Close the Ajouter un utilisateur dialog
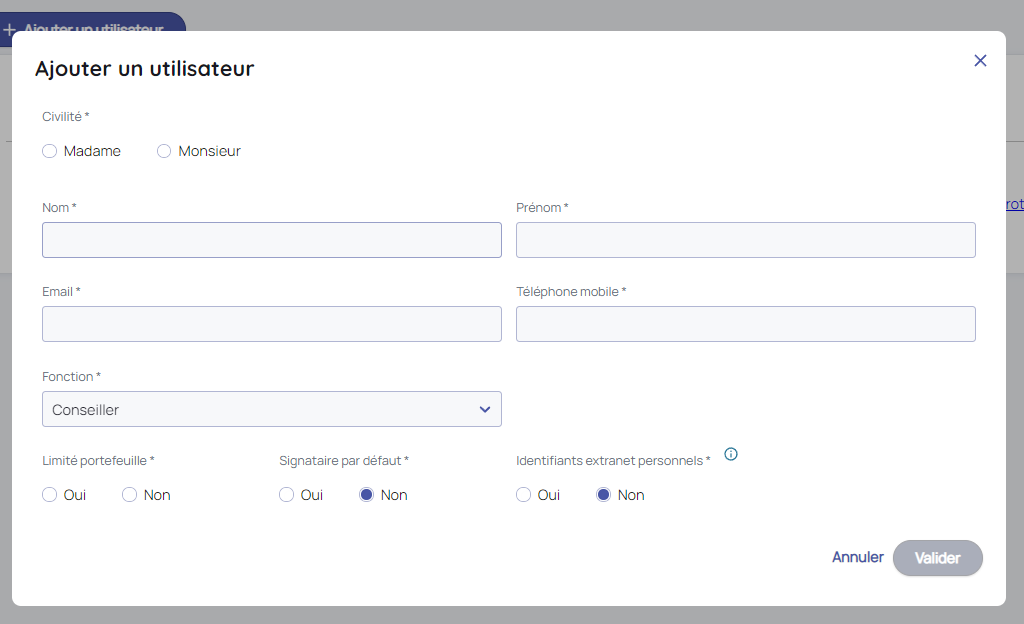This screenshot has width=1024, height=624. click(980, 61)
